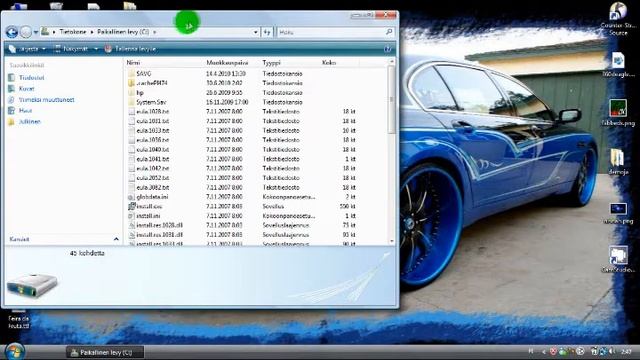Open the Järjestä toolbar menu
This screenshot has width=640, height=360.
point(27,49)
